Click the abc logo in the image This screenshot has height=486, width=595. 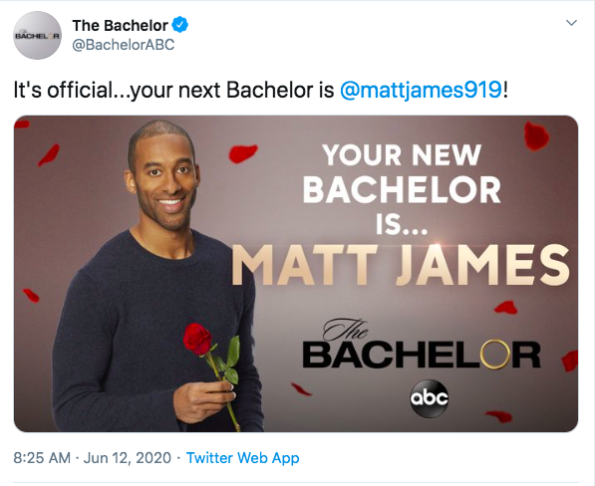(x=429, y=398)
